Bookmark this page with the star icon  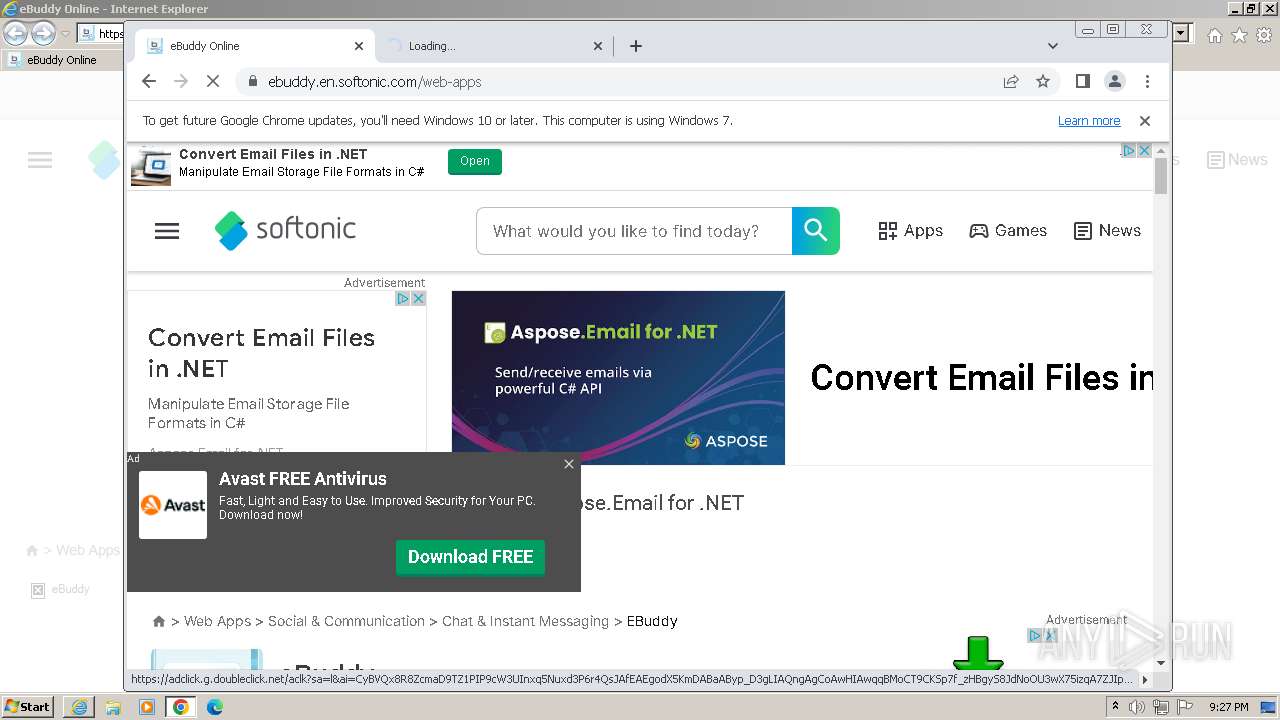click(x=1043, y=81)
